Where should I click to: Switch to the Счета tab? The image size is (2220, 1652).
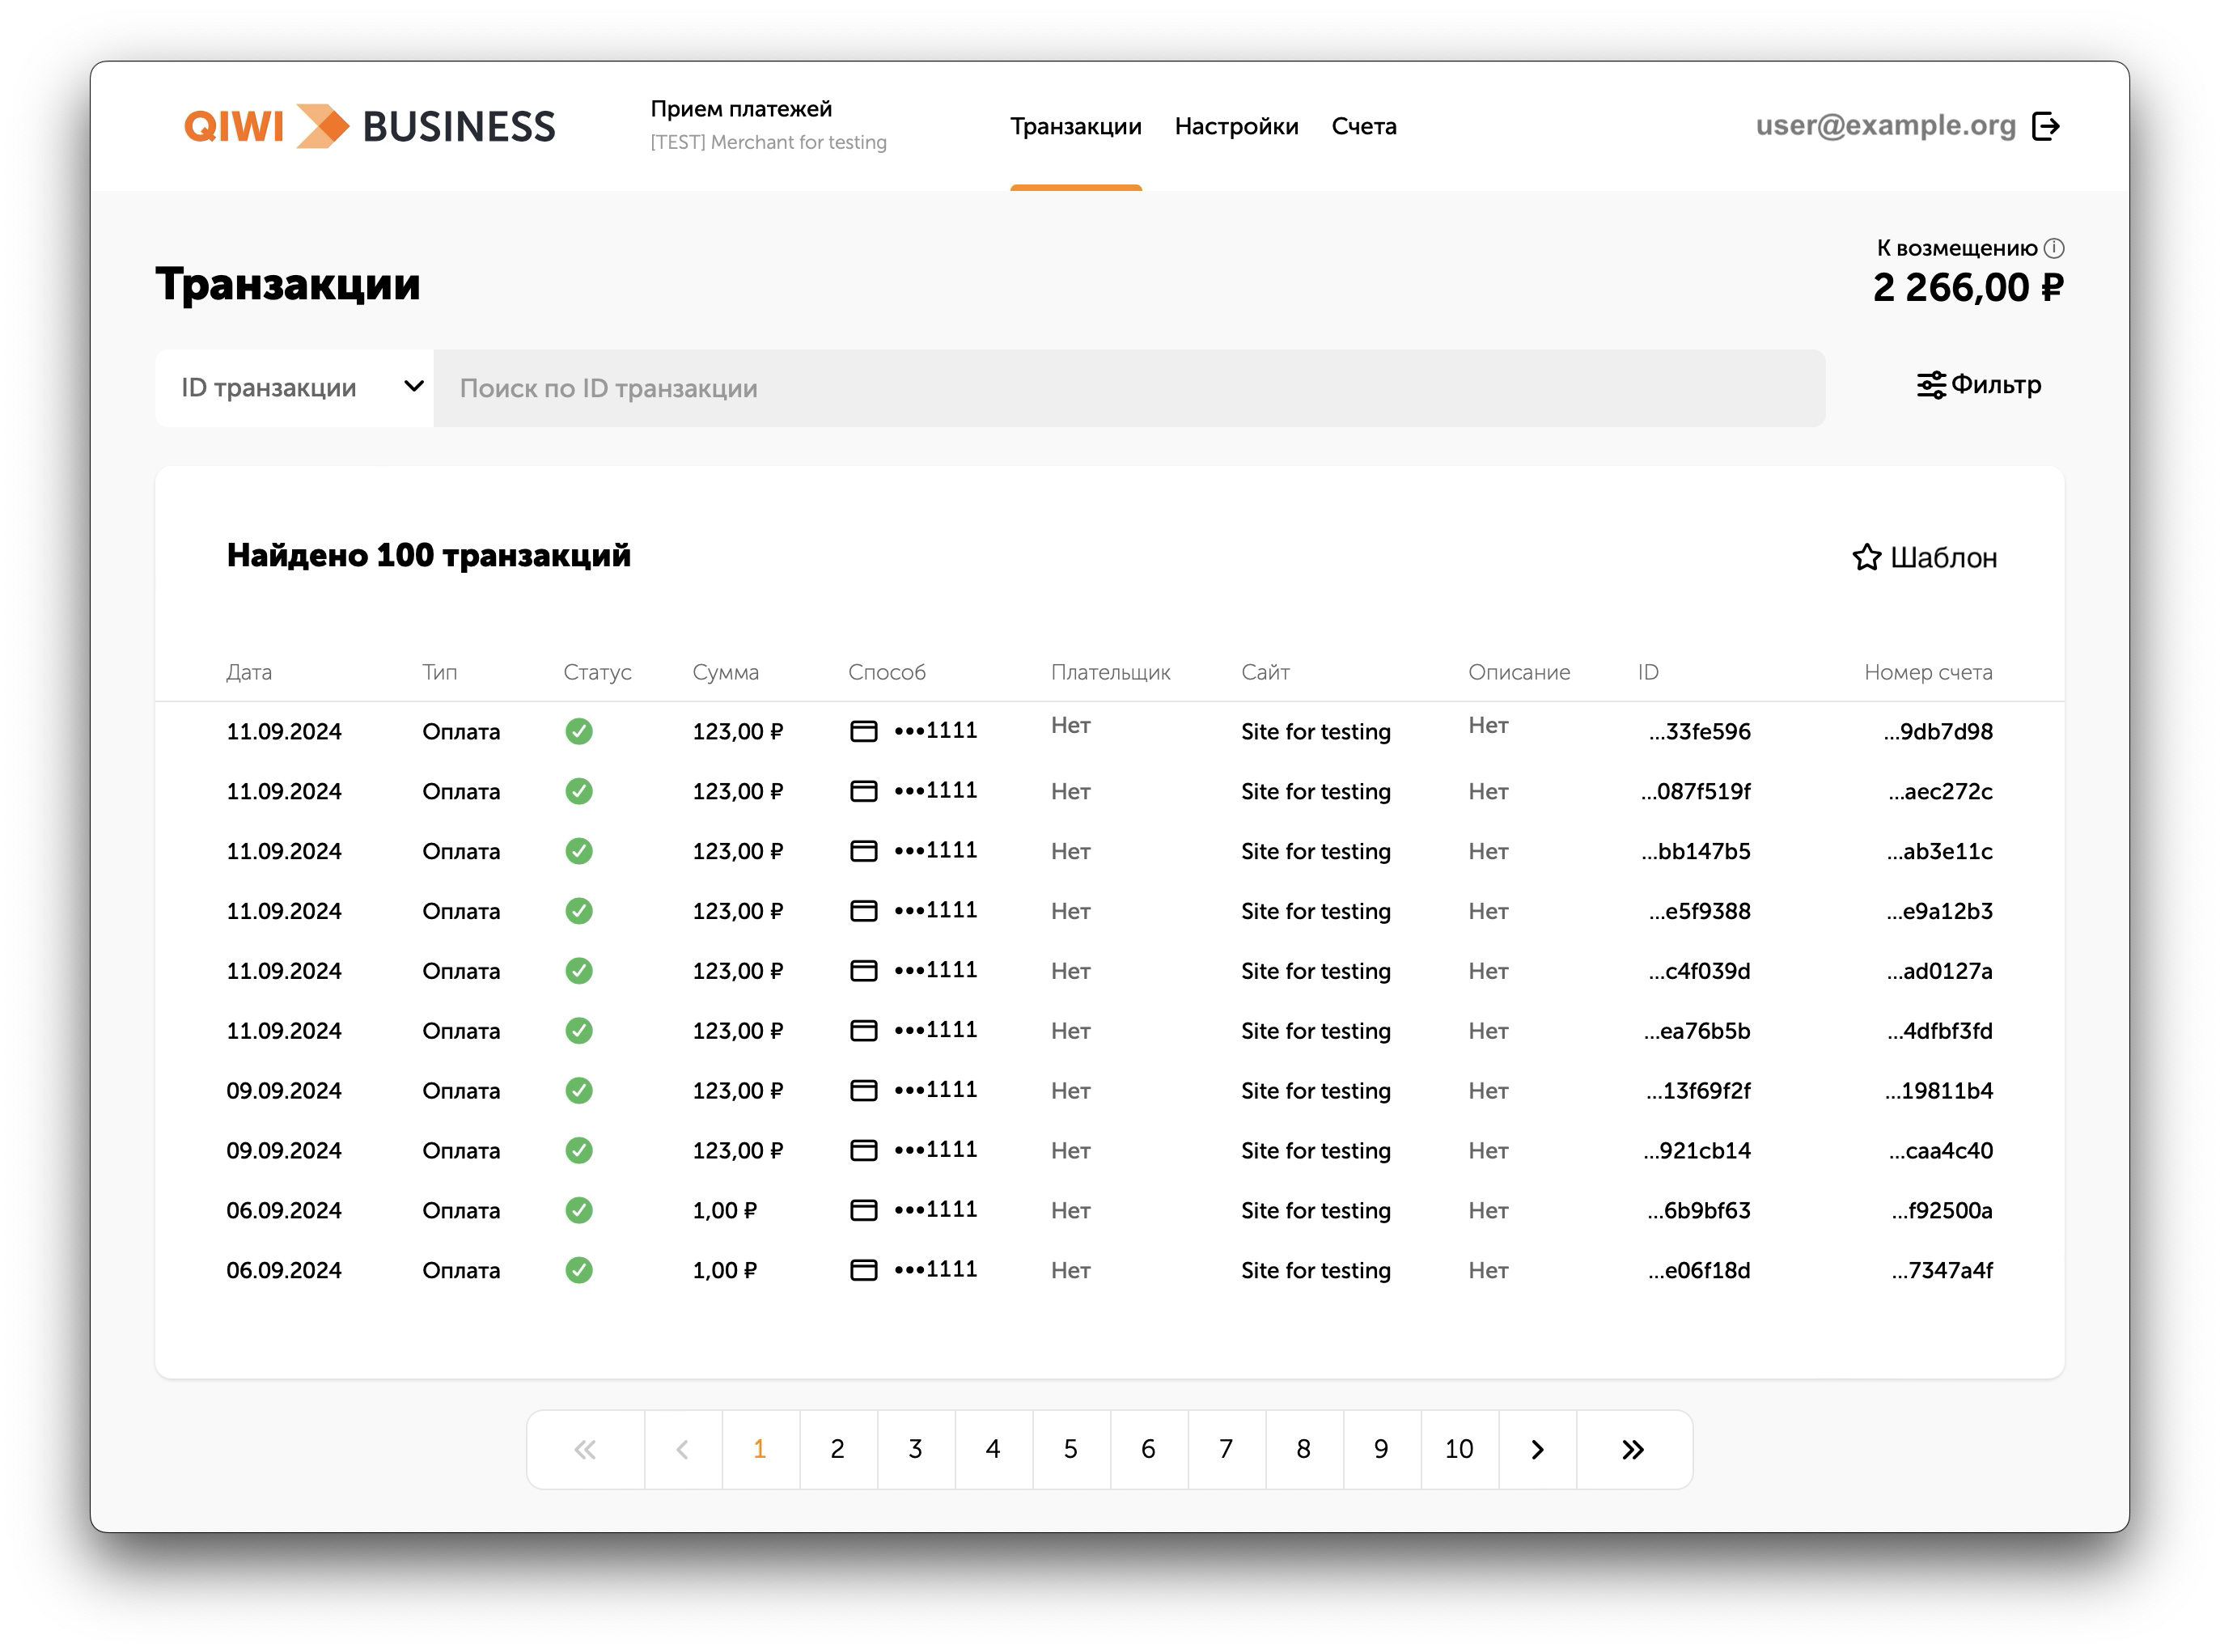coord(1363,126)
